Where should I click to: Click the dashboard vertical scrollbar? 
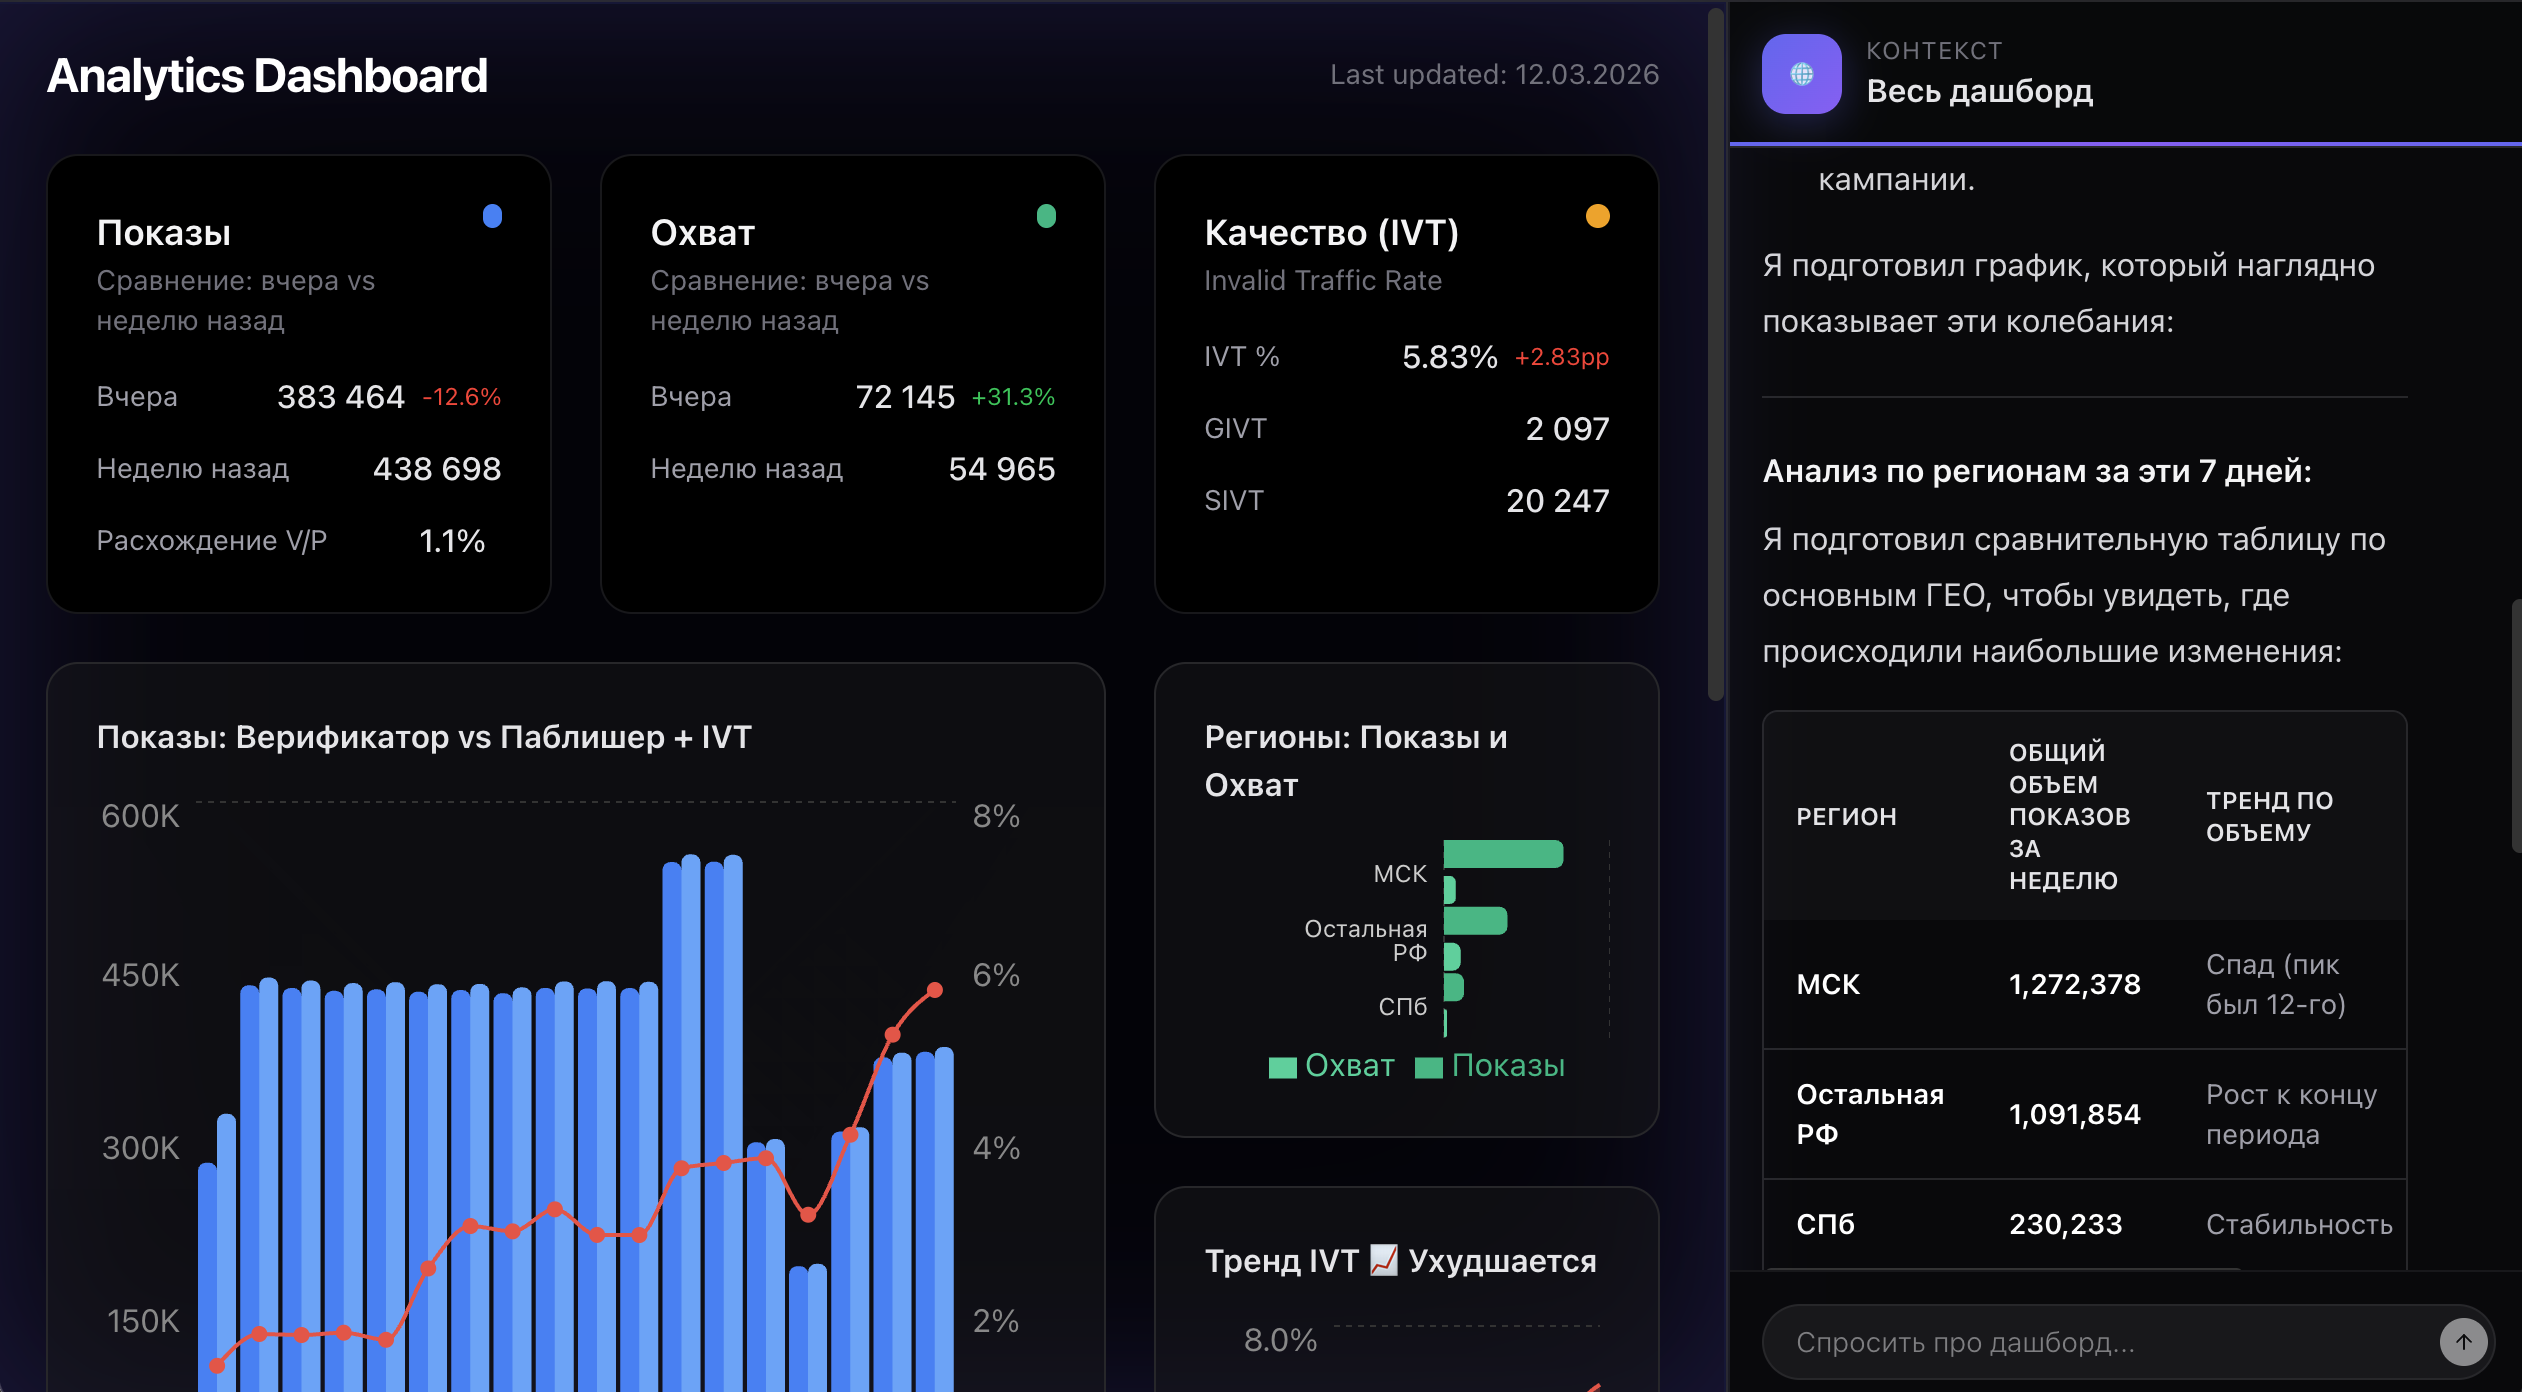(1715, 350)
